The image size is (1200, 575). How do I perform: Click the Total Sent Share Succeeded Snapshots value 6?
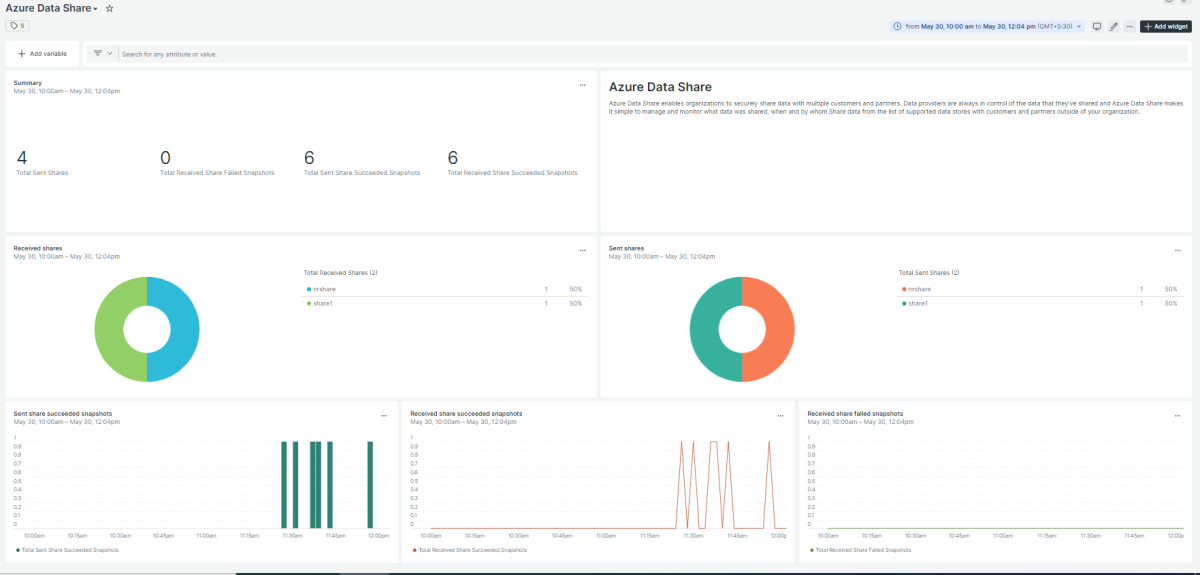pos(310,157)
